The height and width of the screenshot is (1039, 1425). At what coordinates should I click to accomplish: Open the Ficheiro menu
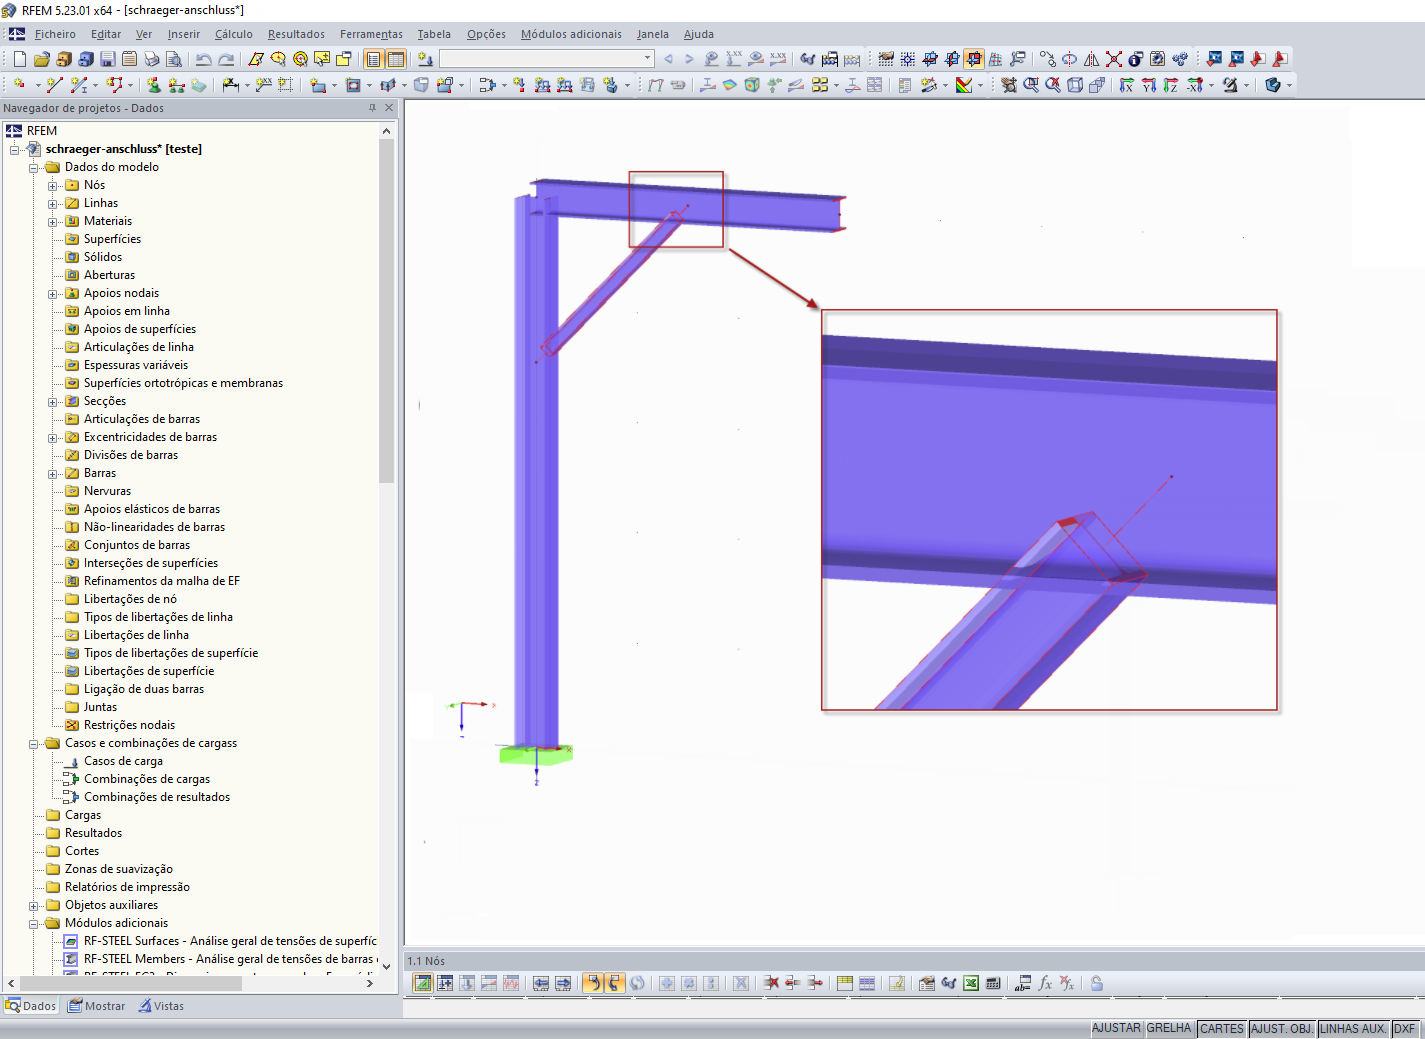pyautogui.click(x=55, y=34)
